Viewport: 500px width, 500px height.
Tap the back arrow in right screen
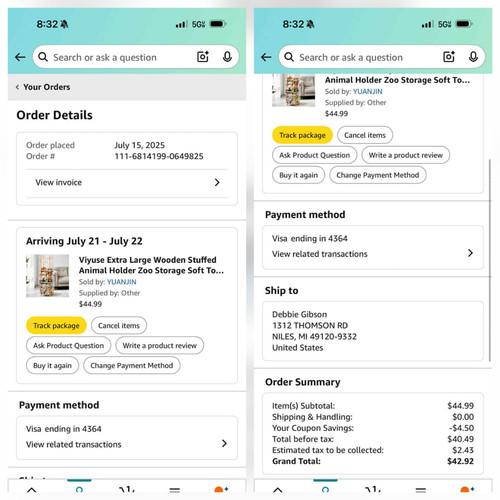266,57
